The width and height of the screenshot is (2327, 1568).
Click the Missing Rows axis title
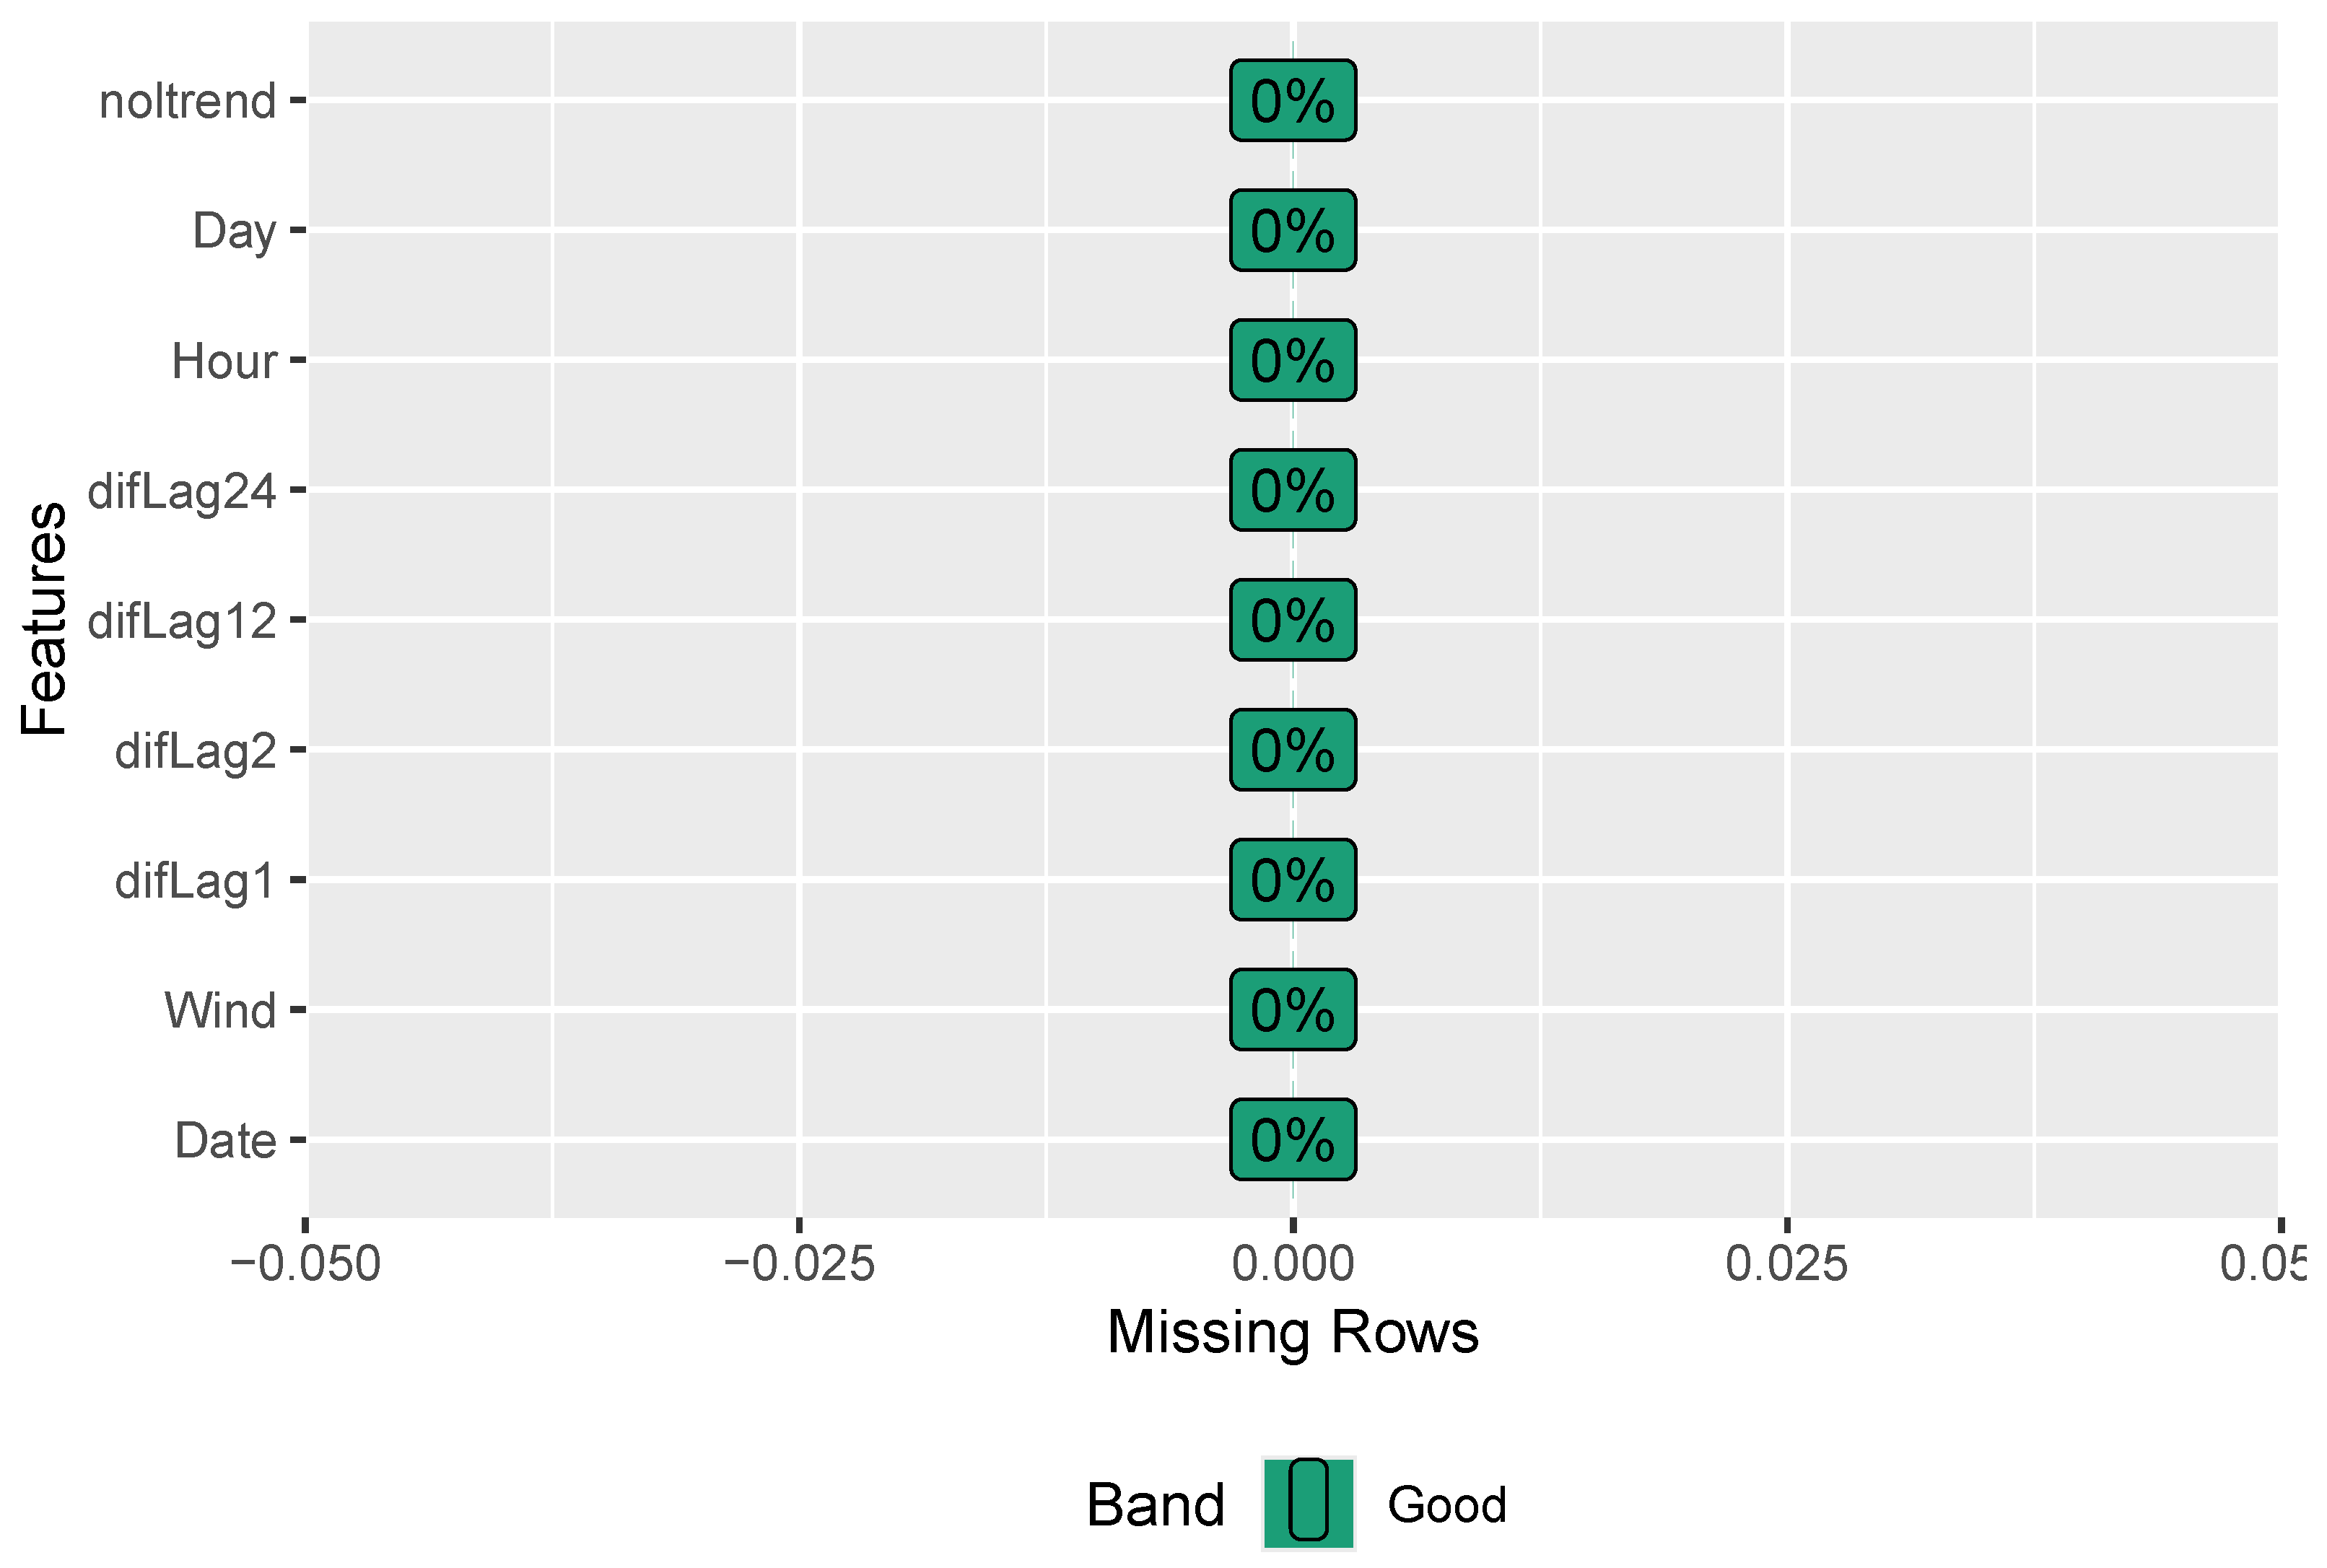coord(1292,1332)
